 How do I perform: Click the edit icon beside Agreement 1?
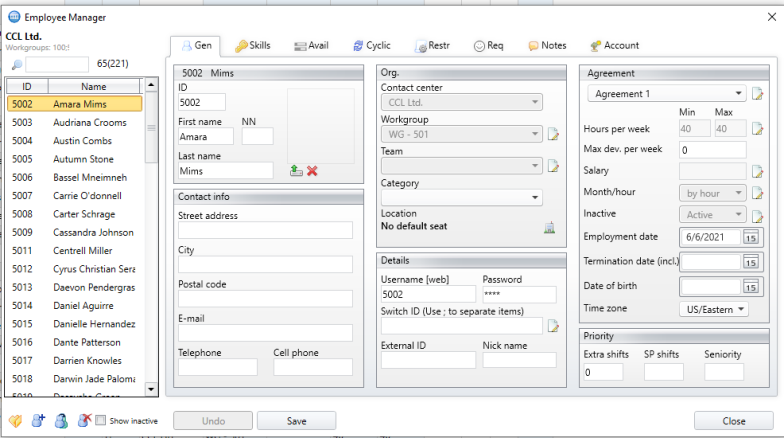[x=758, y=94]
